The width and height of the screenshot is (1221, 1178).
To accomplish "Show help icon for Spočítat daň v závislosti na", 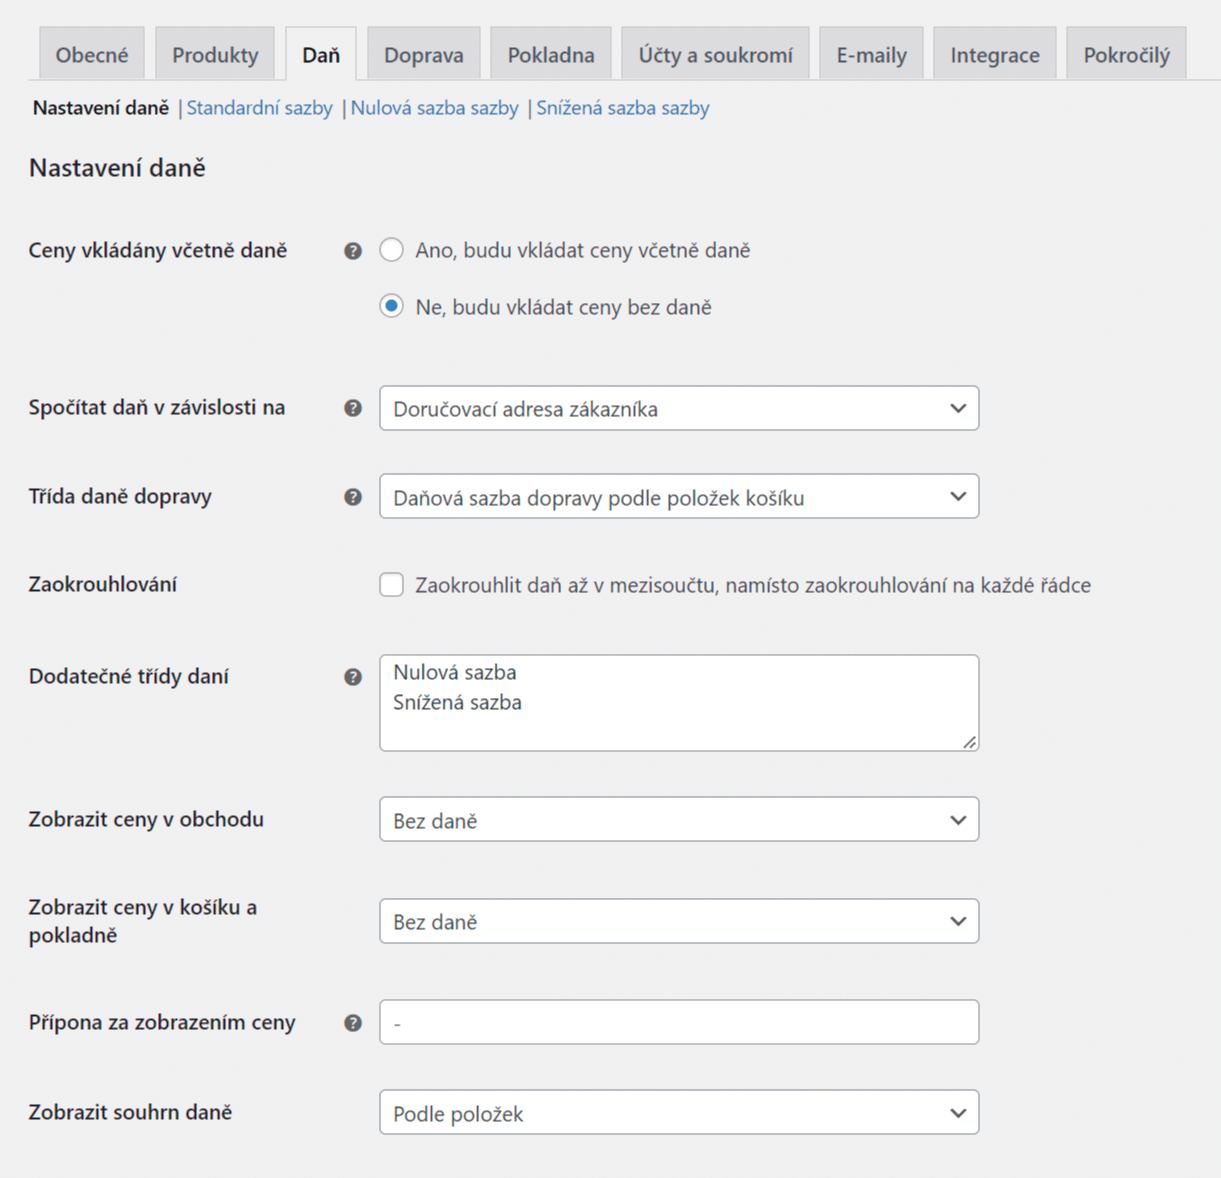I will [353, 408].
